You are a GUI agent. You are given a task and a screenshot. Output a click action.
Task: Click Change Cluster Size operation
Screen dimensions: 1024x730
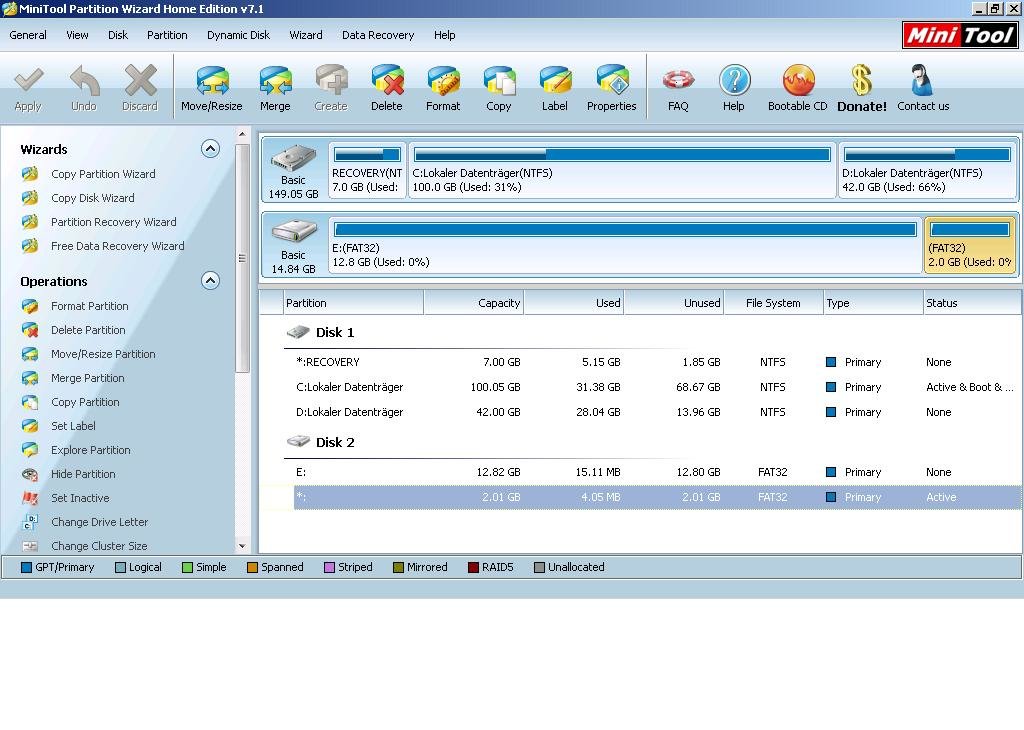tap(99, 546)
